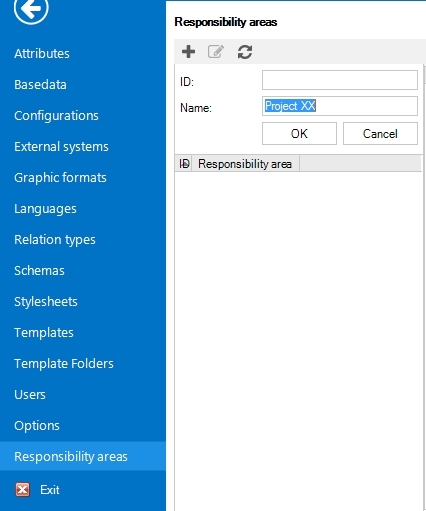
Task: Cancel the new responsibility area
Action: click(380, 134)
